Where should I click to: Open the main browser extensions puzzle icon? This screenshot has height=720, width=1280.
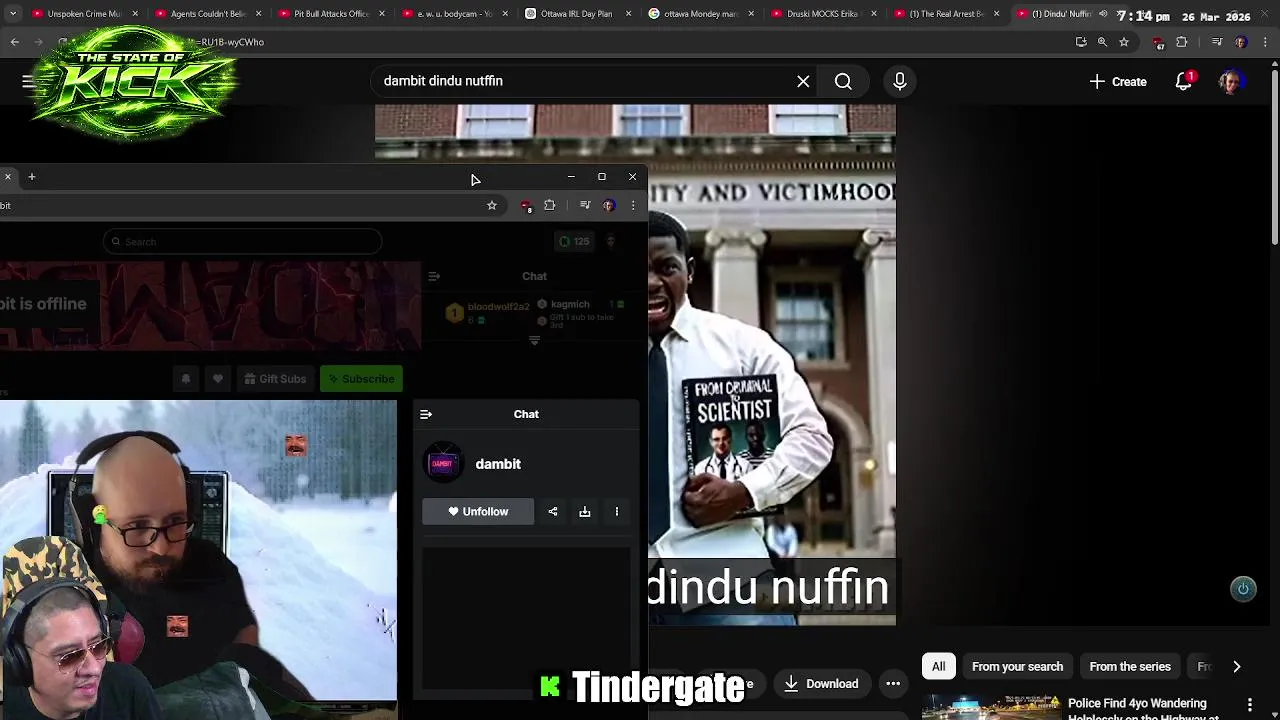[x=1182, y=42]
